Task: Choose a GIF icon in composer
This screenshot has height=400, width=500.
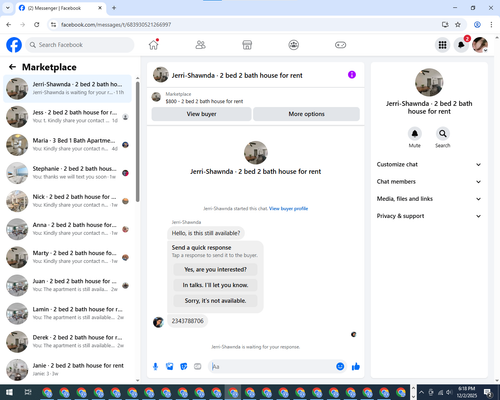Action: (x=198, y=367)
